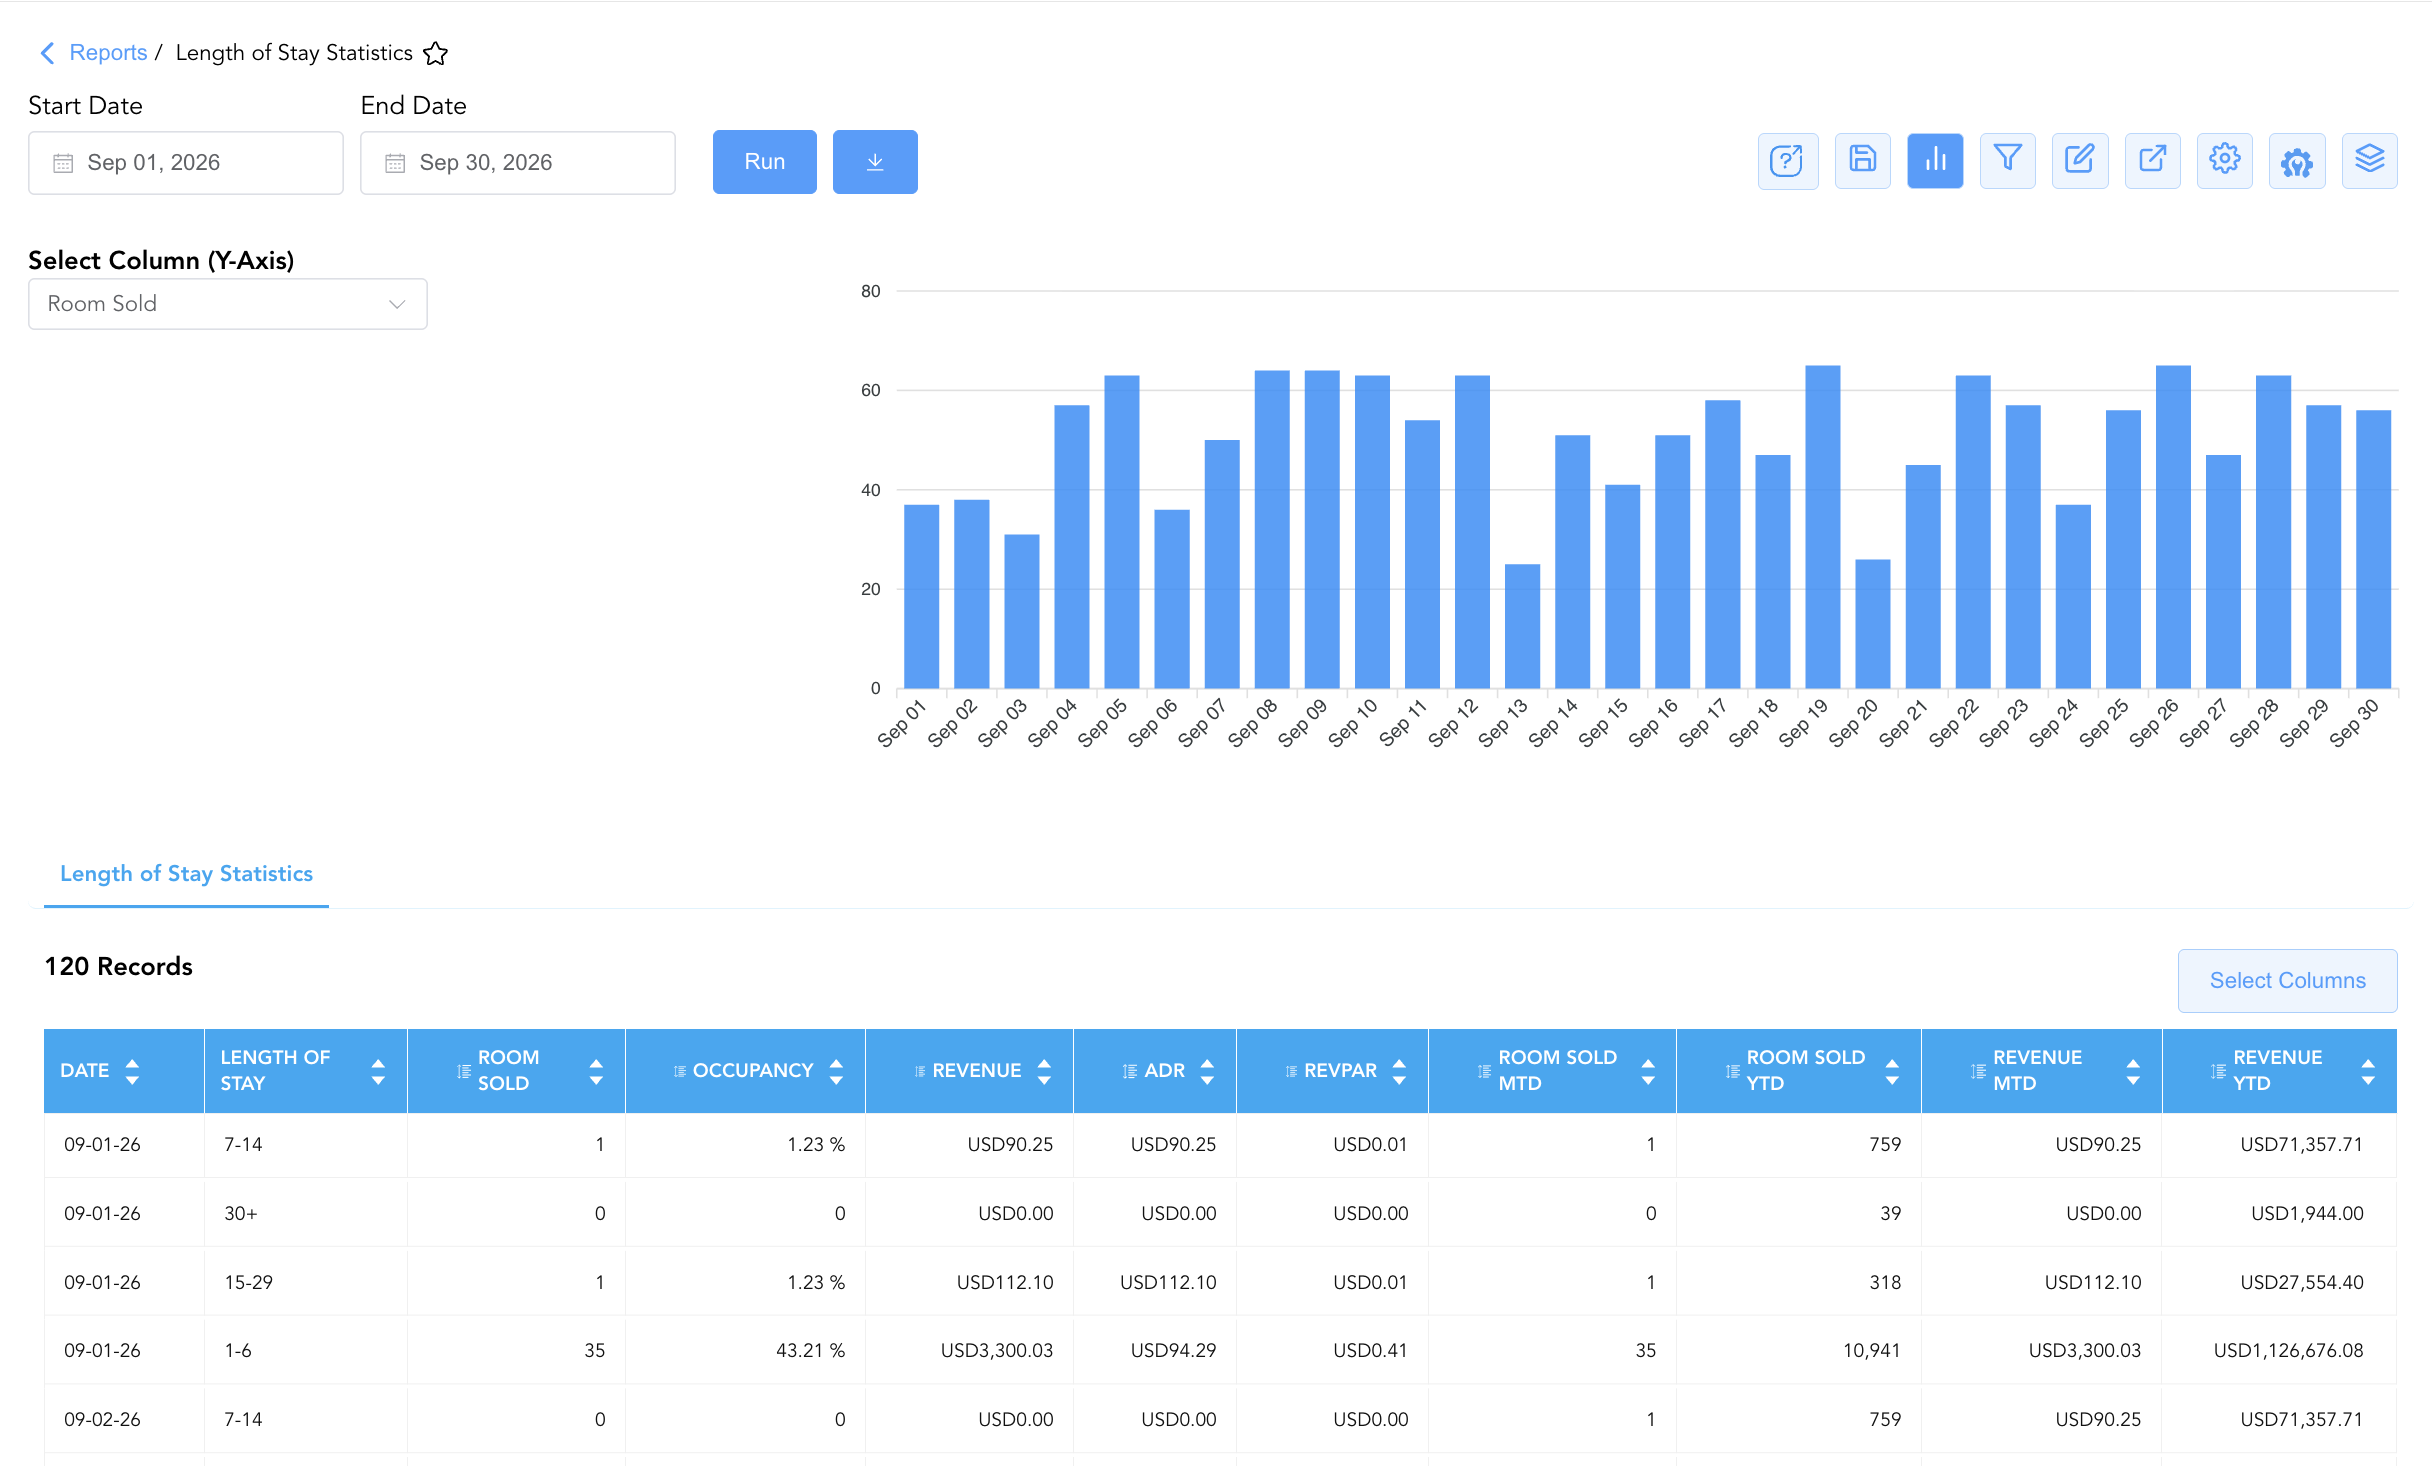Open the Room Sold Y-axis dropdown
The image size is (2432, 1466).
pos(228,304)
